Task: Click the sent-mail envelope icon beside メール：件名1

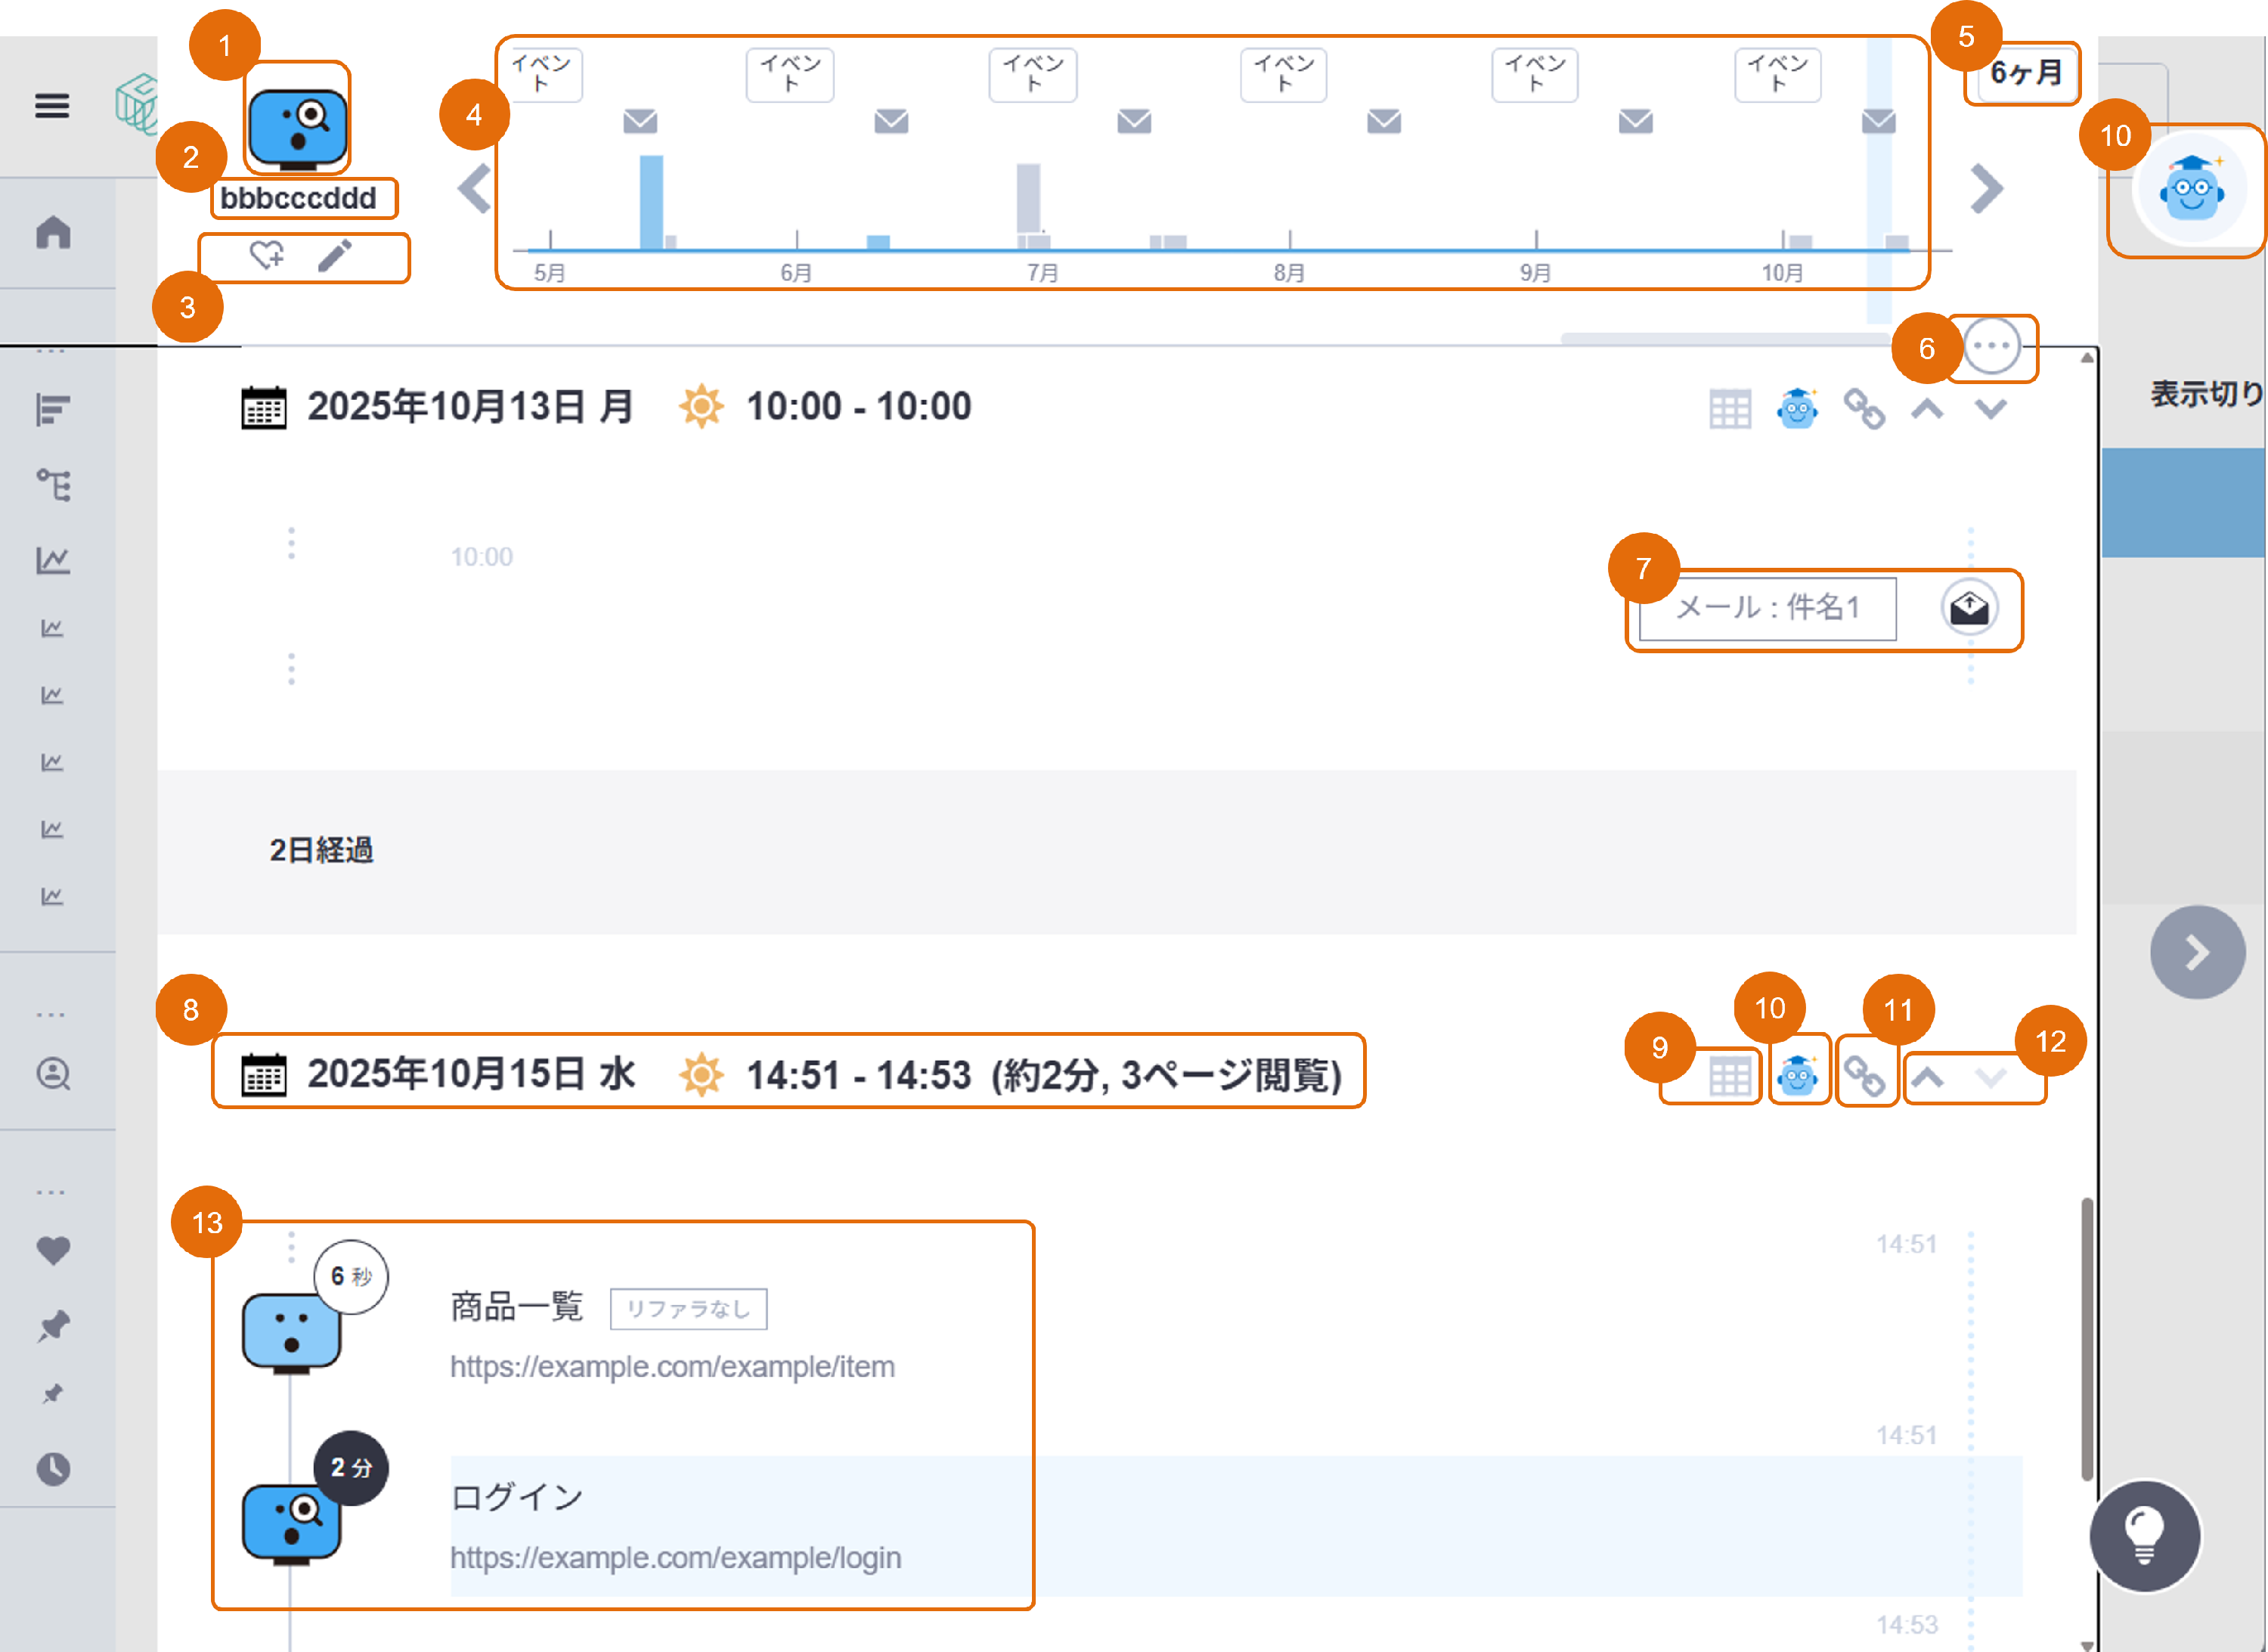Action: pyautogui.click(x=1969, y=607)
